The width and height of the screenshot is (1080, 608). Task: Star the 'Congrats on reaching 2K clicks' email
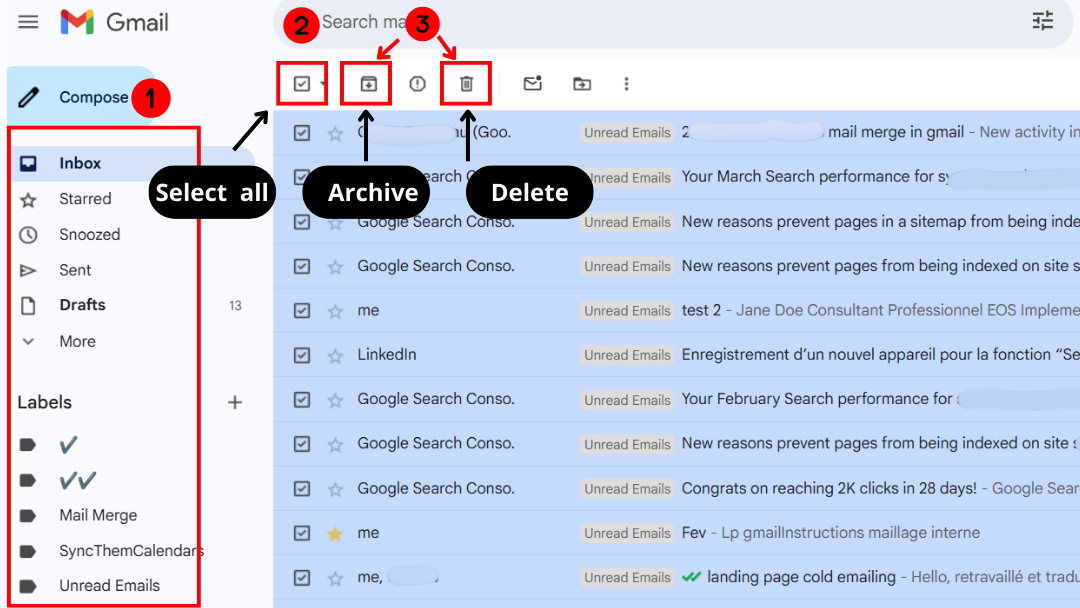(x=335, y=489)
